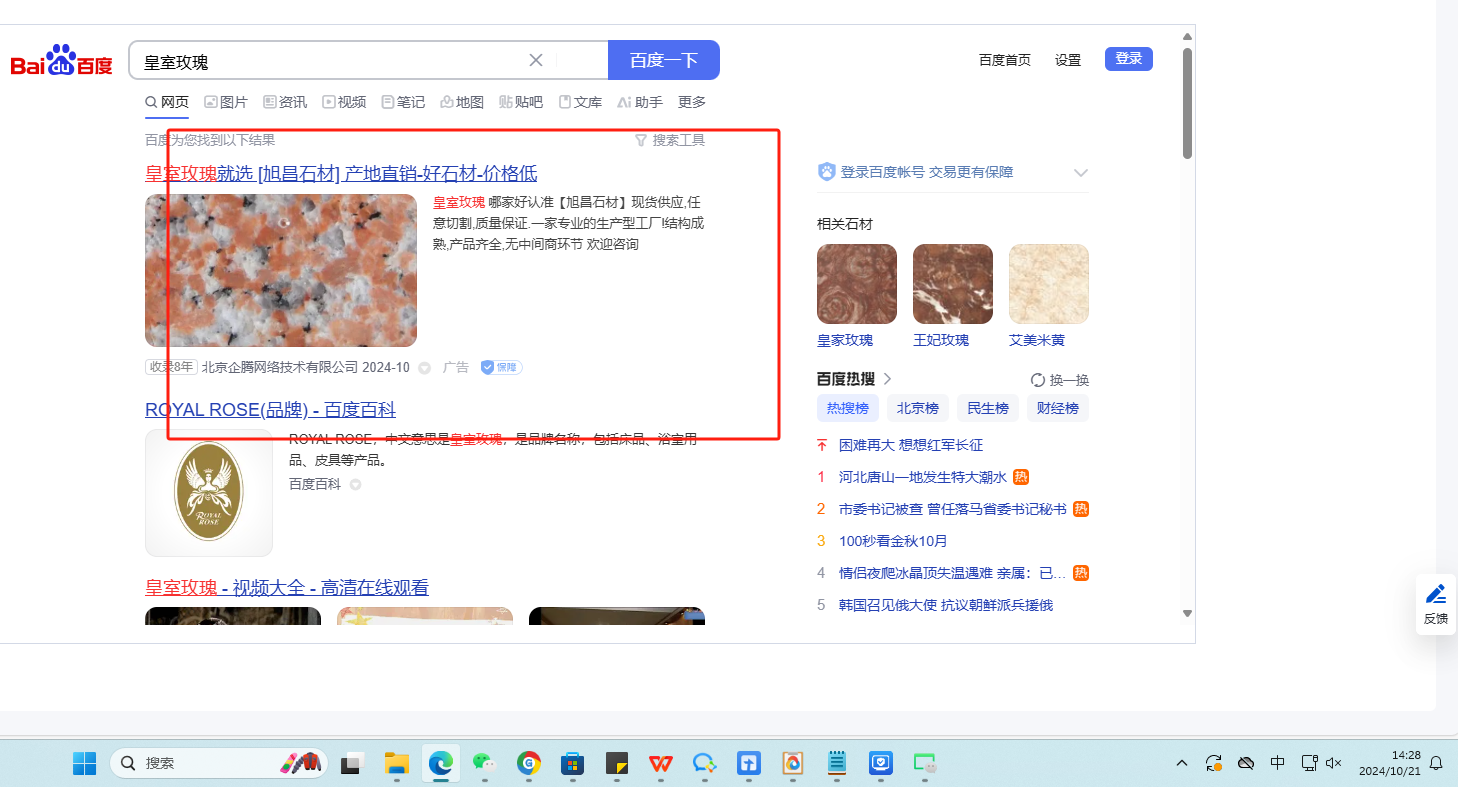
Task: Click the green screen icon on taskbar
Action: pyautogui.click(x=924, y=763)
